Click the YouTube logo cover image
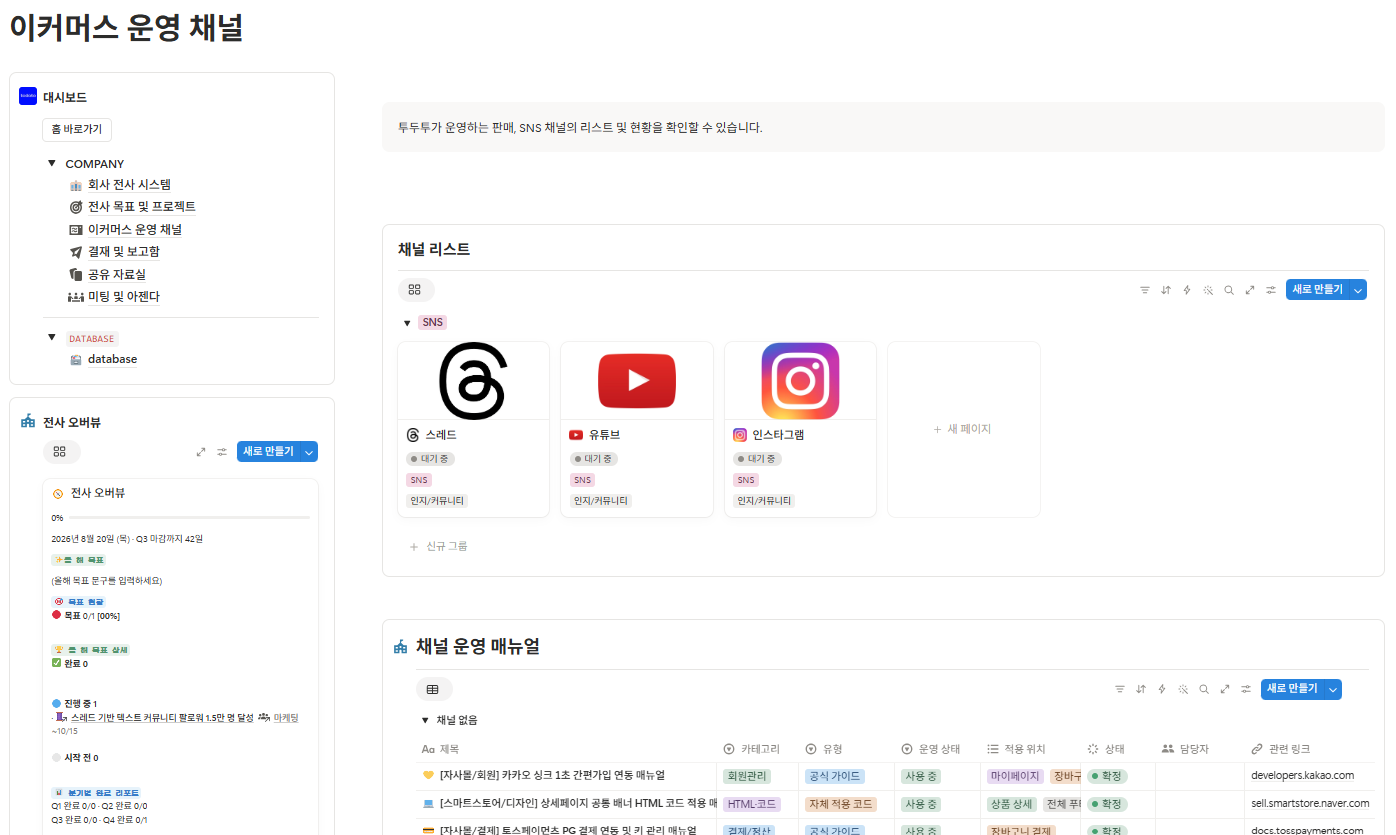 click(637, 381)
